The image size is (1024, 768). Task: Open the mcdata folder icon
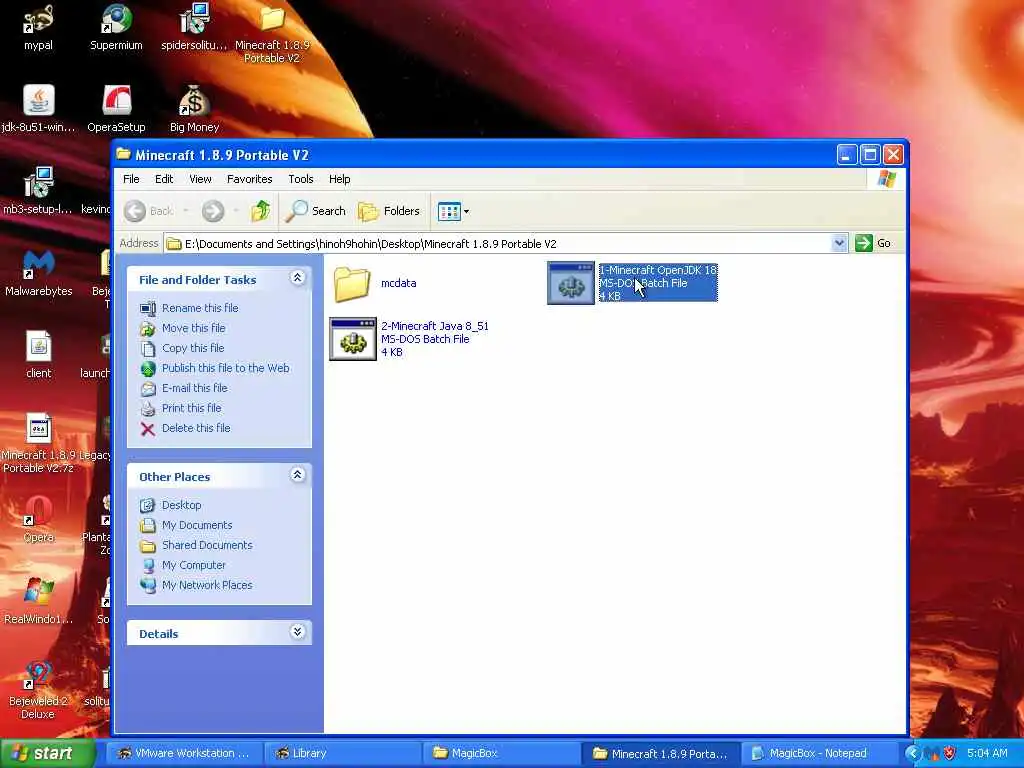coord(353,283)
